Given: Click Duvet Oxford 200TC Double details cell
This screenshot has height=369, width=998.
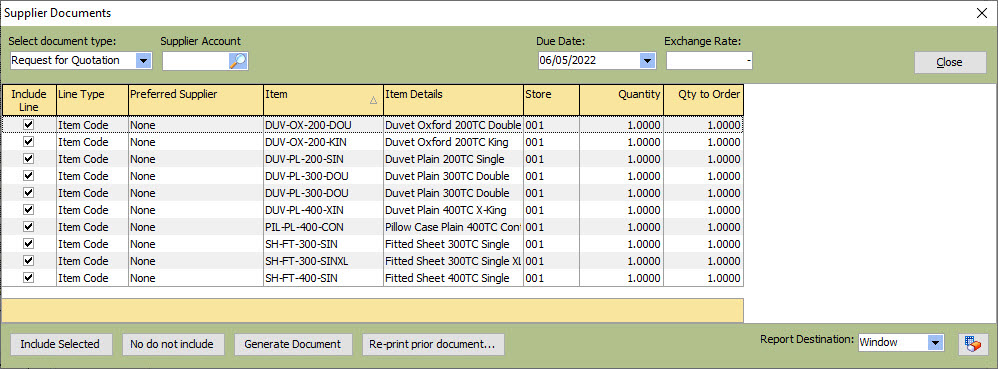Looking at the screenshot, I should coord(454,125).
